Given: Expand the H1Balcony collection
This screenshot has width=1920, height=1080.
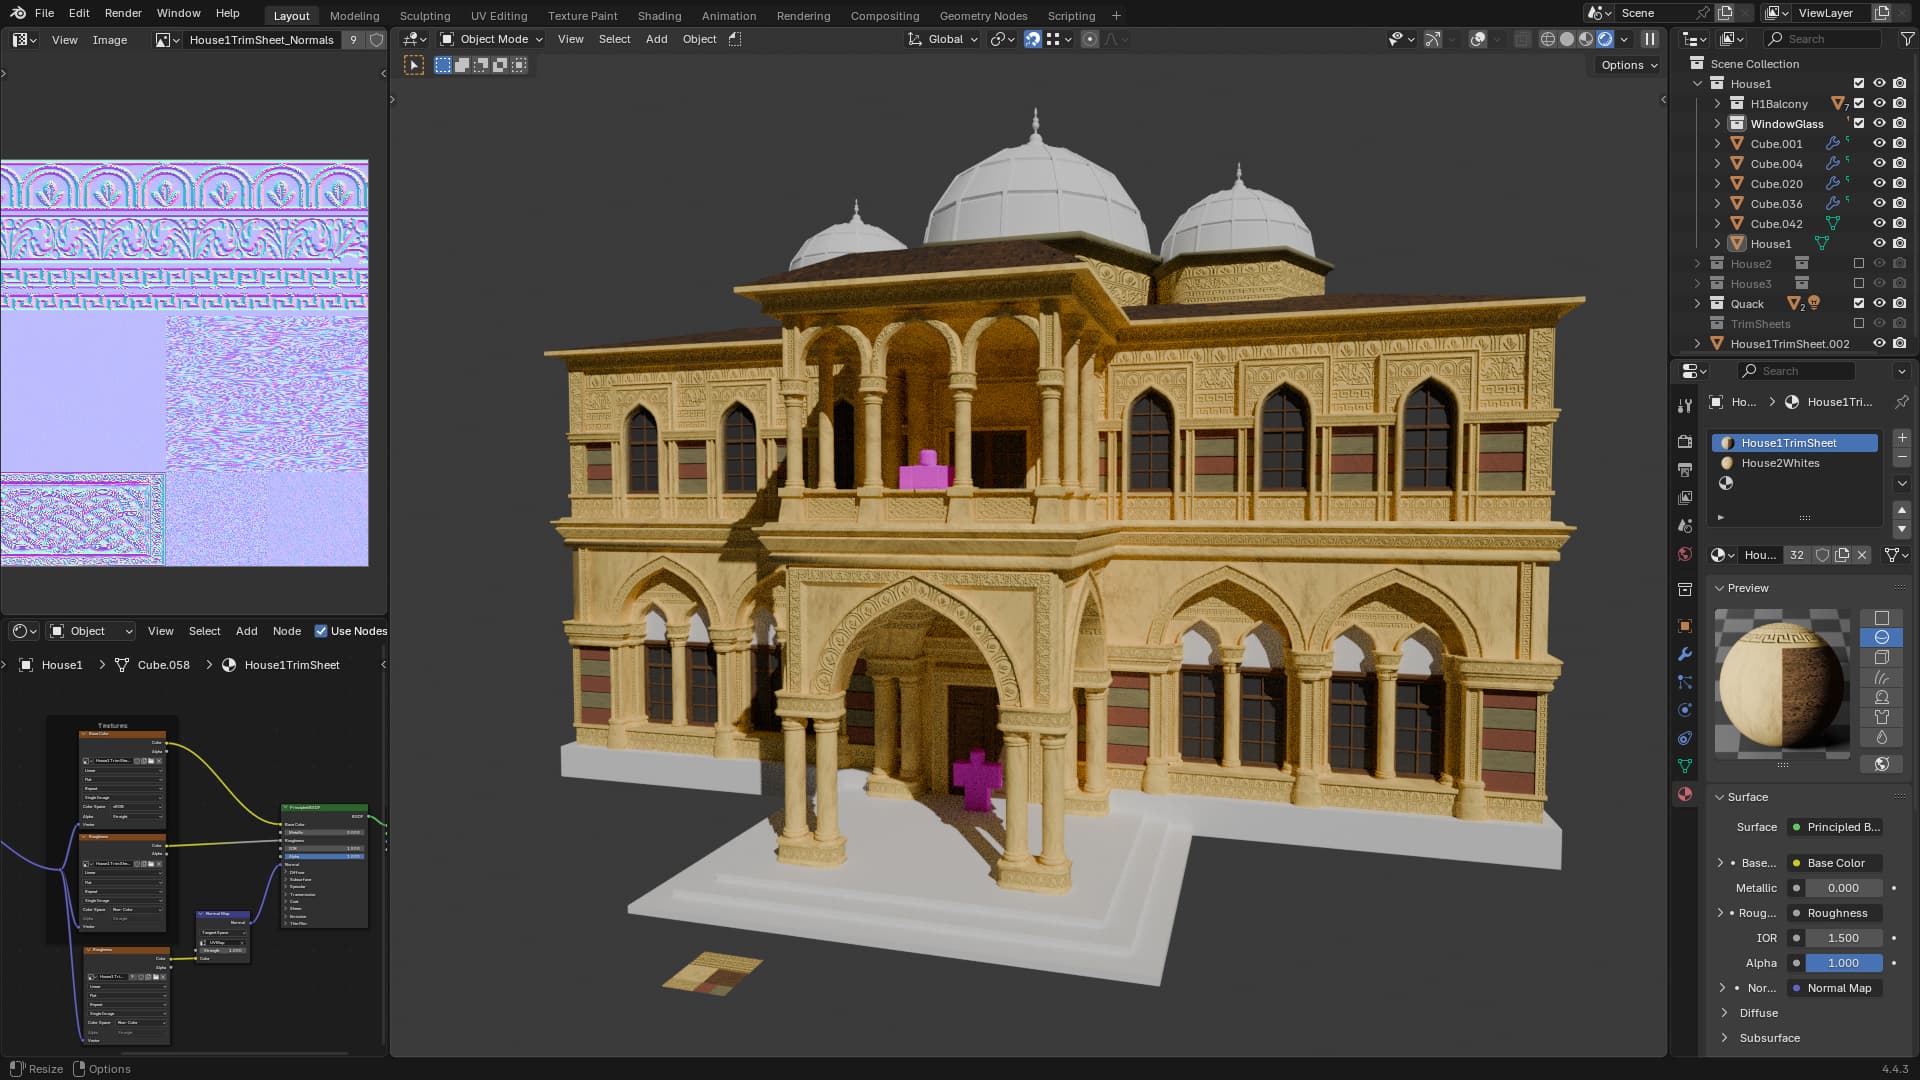Looking at the screenshot, I should click(1717, 104).
